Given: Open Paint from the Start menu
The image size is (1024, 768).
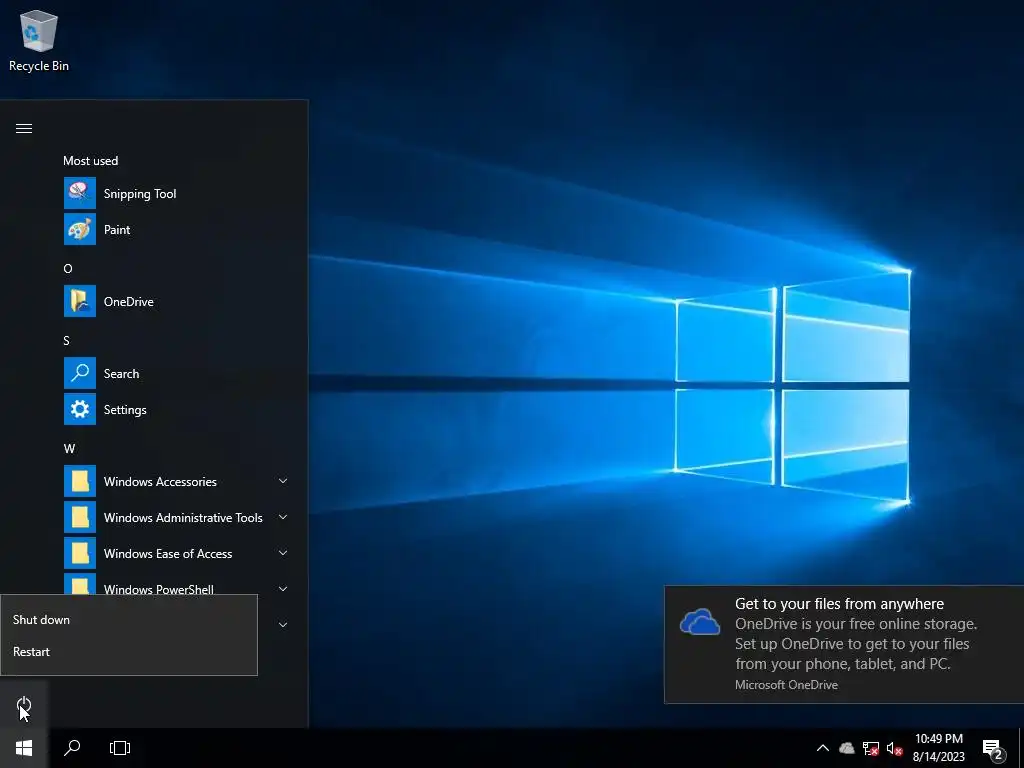Looking at the screenshot, I should 176,229.
